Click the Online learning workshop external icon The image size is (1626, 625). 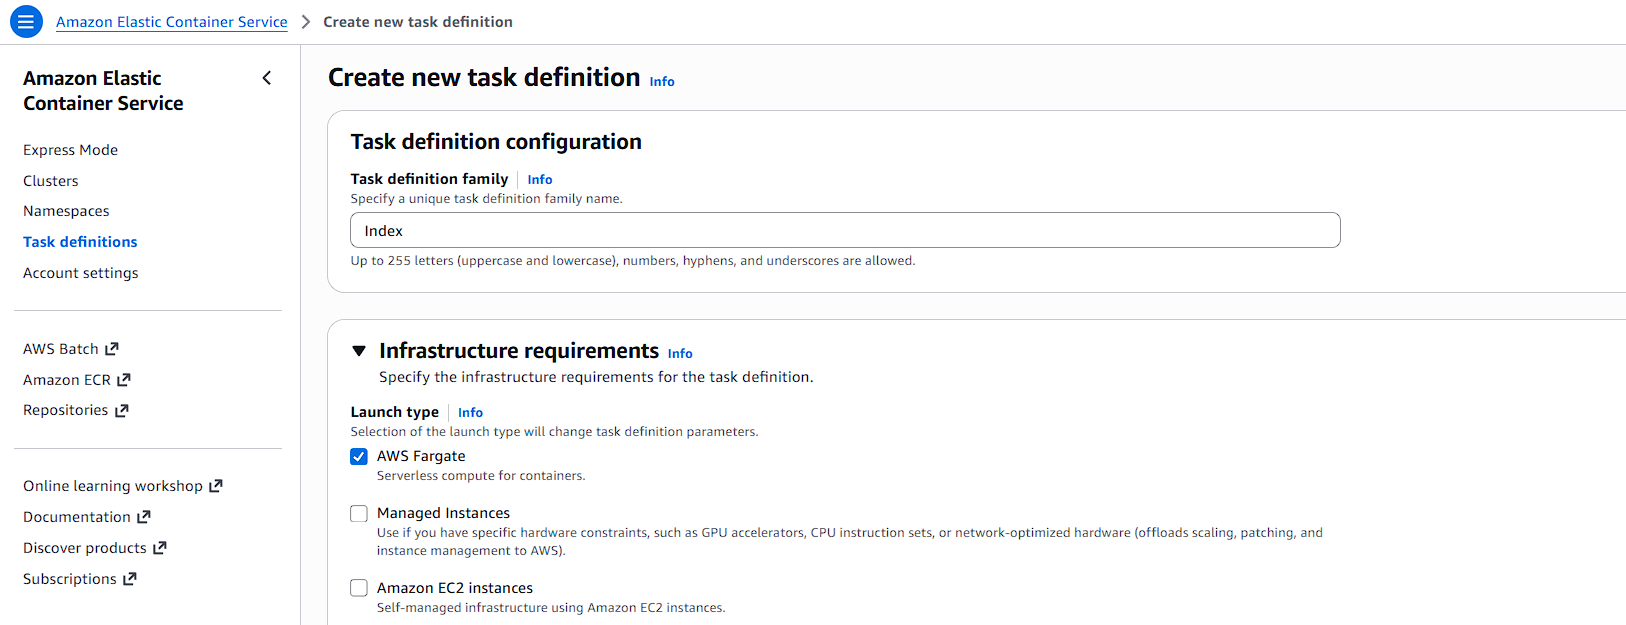click(216, 486)
